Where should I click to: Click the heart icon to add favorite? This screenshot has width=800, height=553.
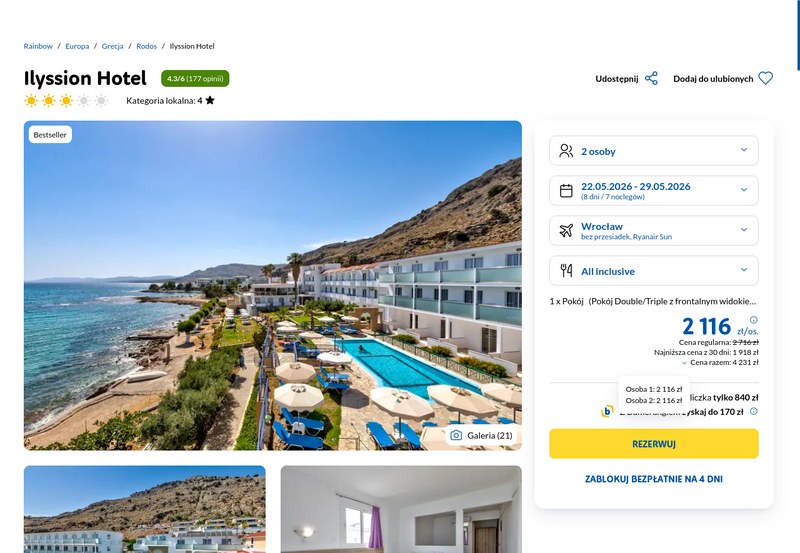coord(765,78)
